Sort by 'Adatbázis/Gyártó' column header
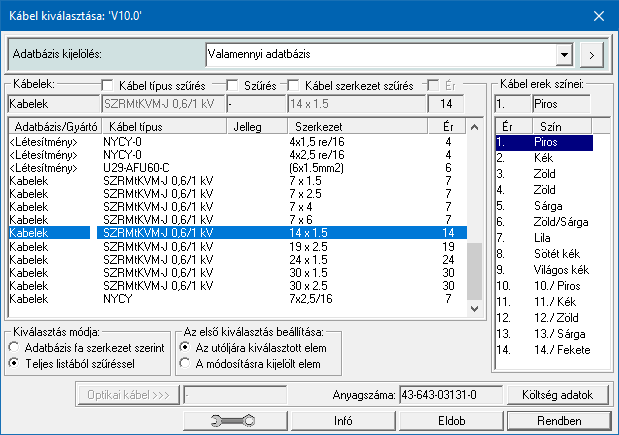Viewport: 619px width, 435px height. point(50,127)
